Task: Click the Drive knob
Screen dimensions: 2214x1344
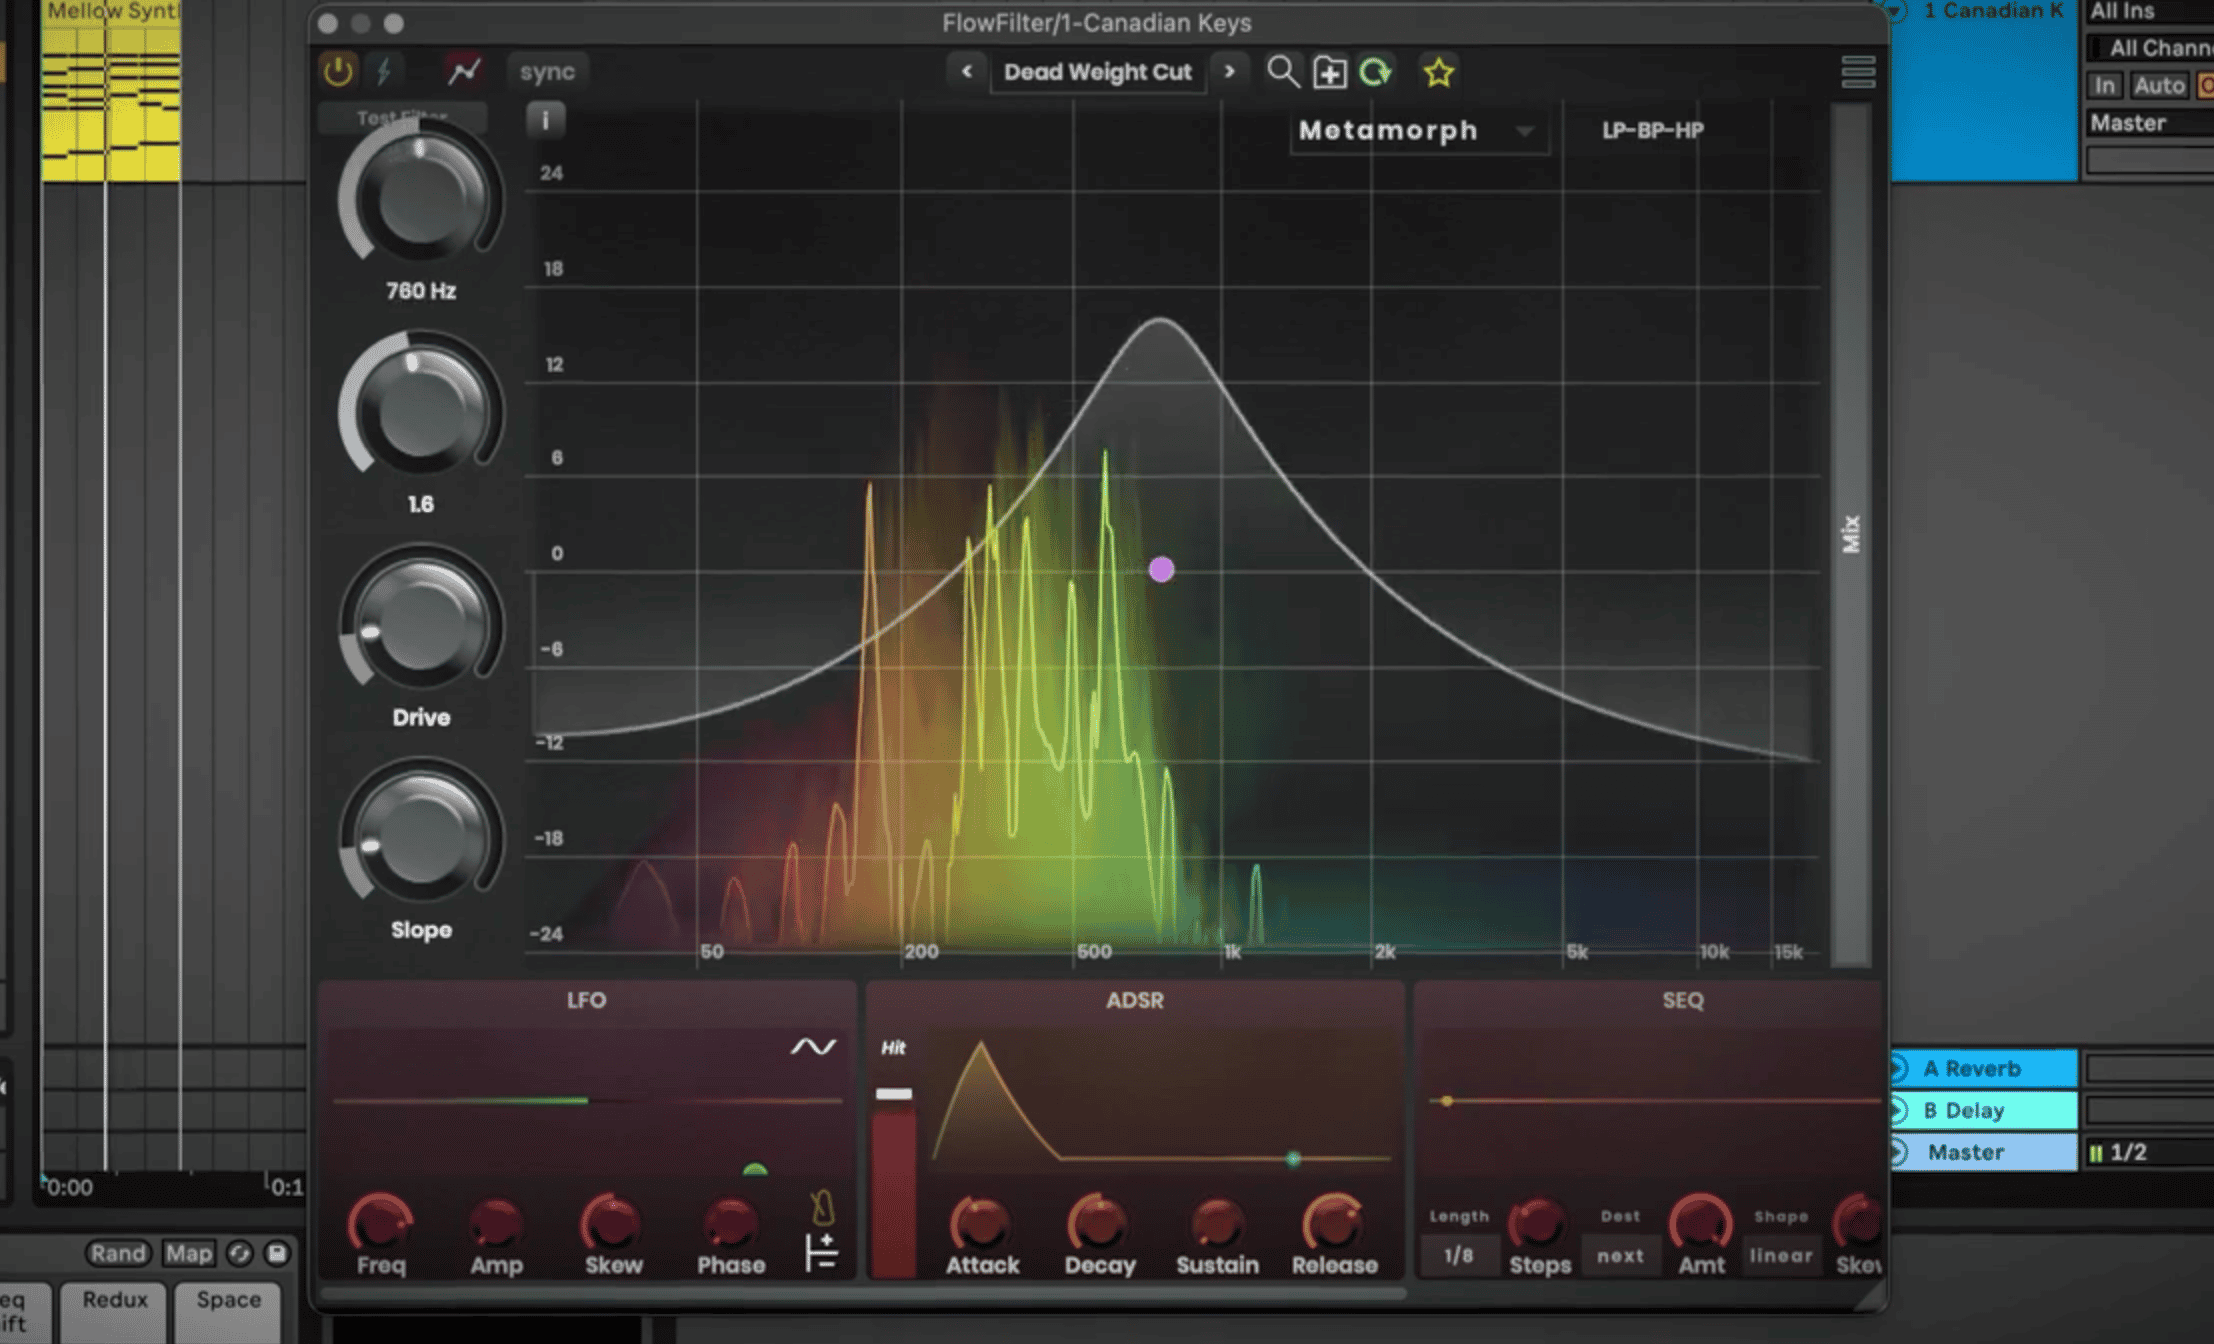Action: coord(421,622)
